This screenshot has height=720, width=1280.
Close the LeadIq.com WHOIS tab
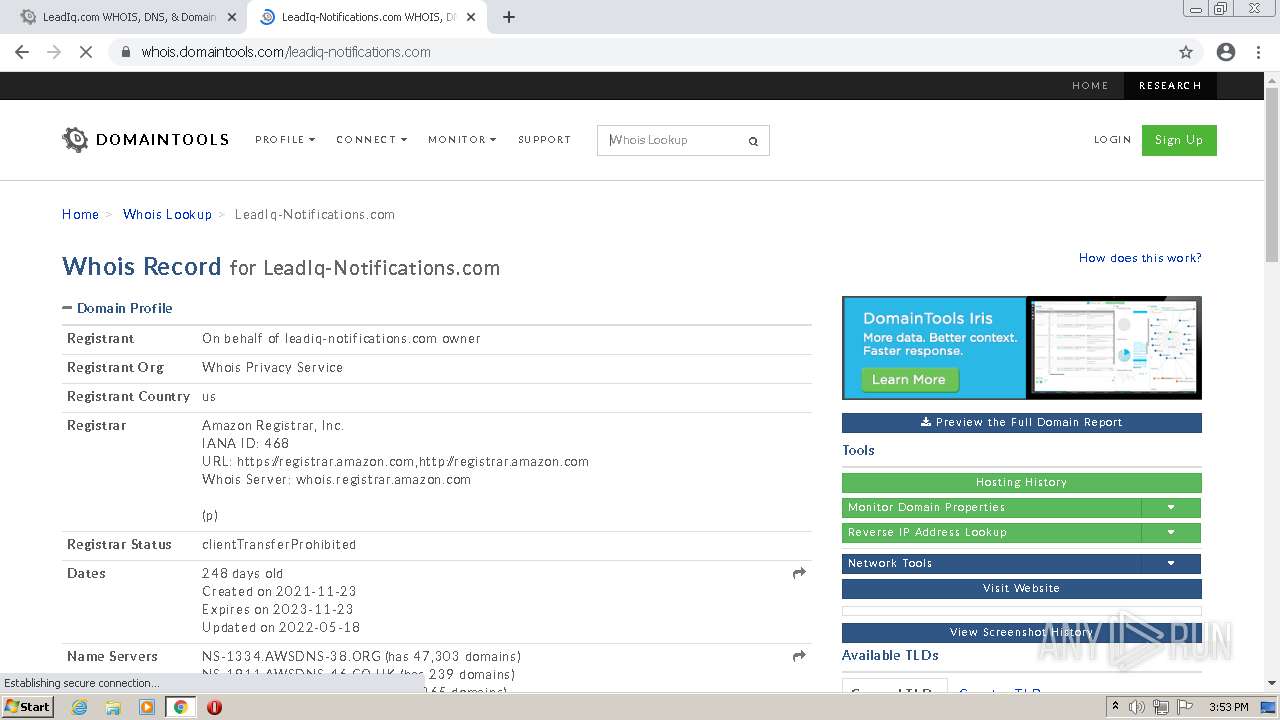click(232, 17)
